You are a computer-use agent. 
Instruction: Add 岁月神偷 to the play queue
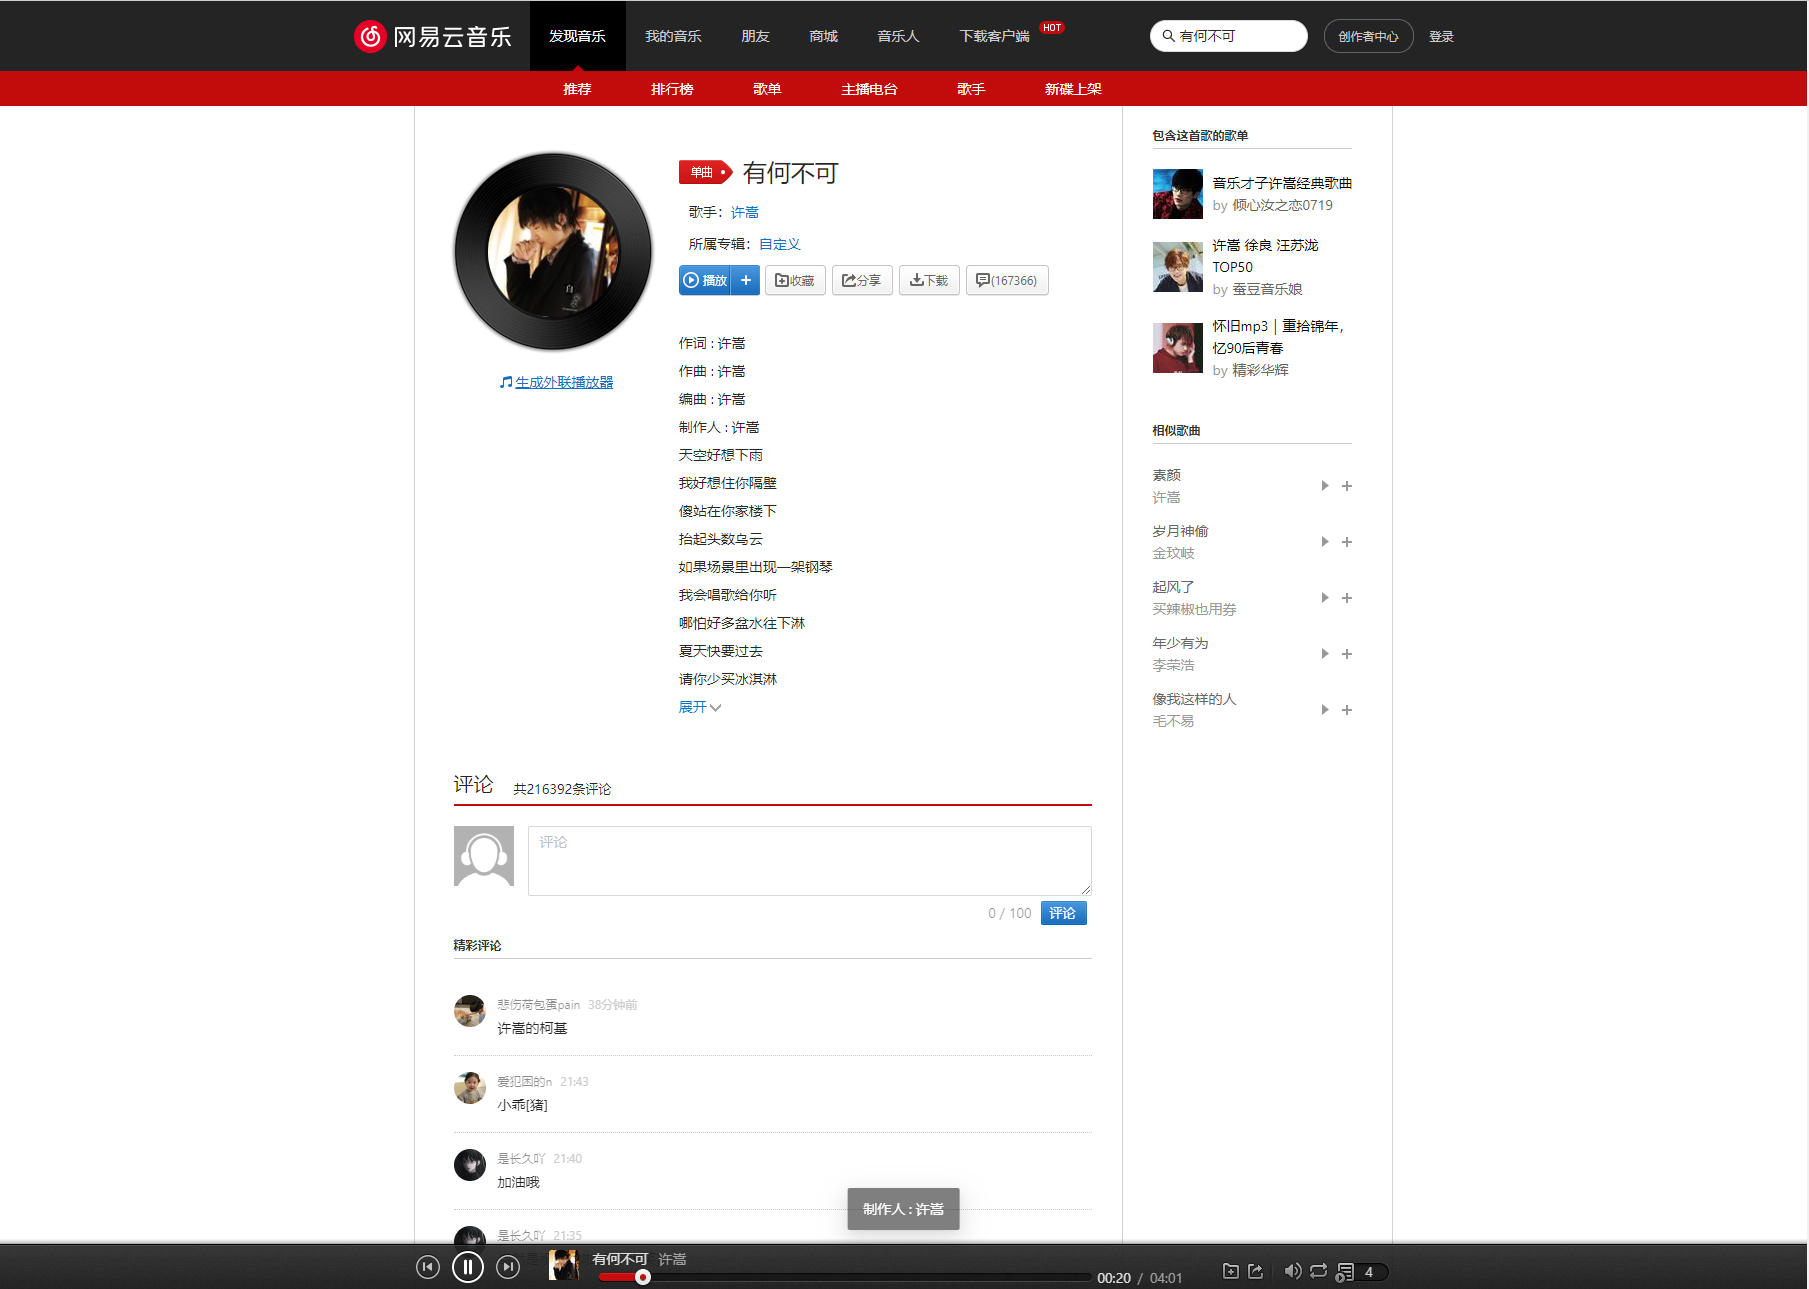pyautogui.click(x=1347, y=542)
